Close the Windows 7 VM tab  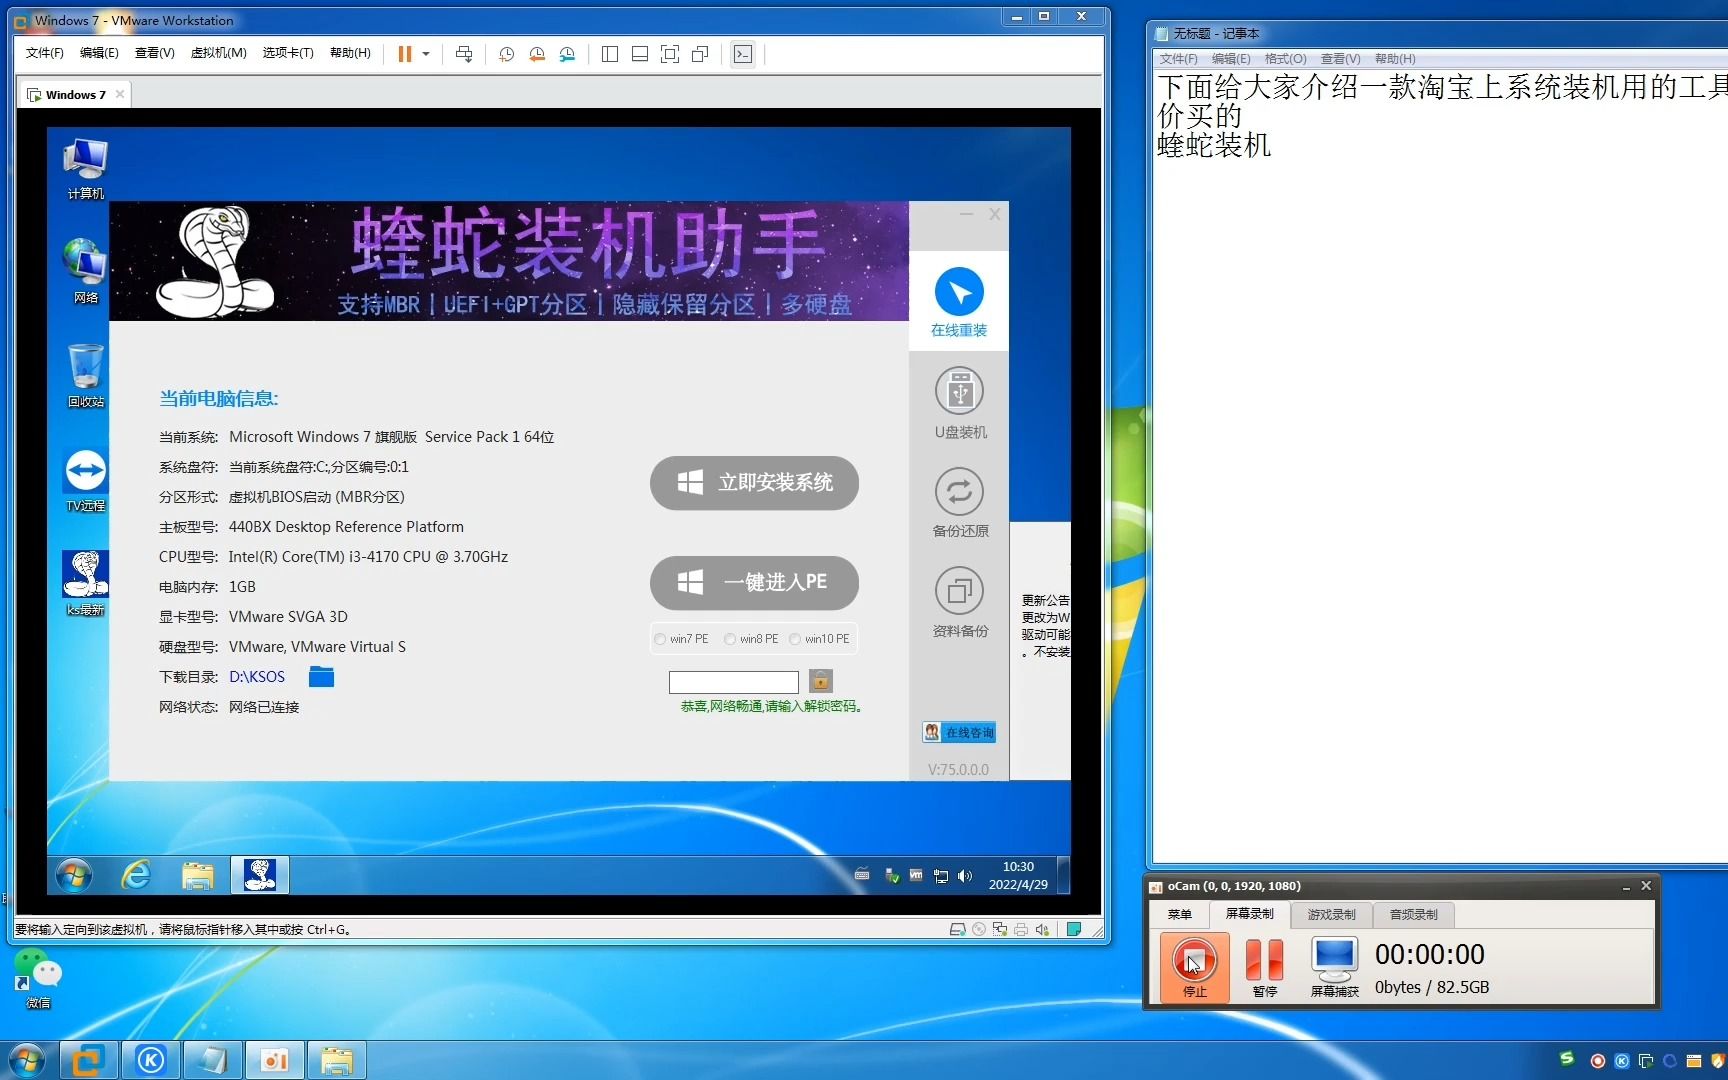(120, 94)
